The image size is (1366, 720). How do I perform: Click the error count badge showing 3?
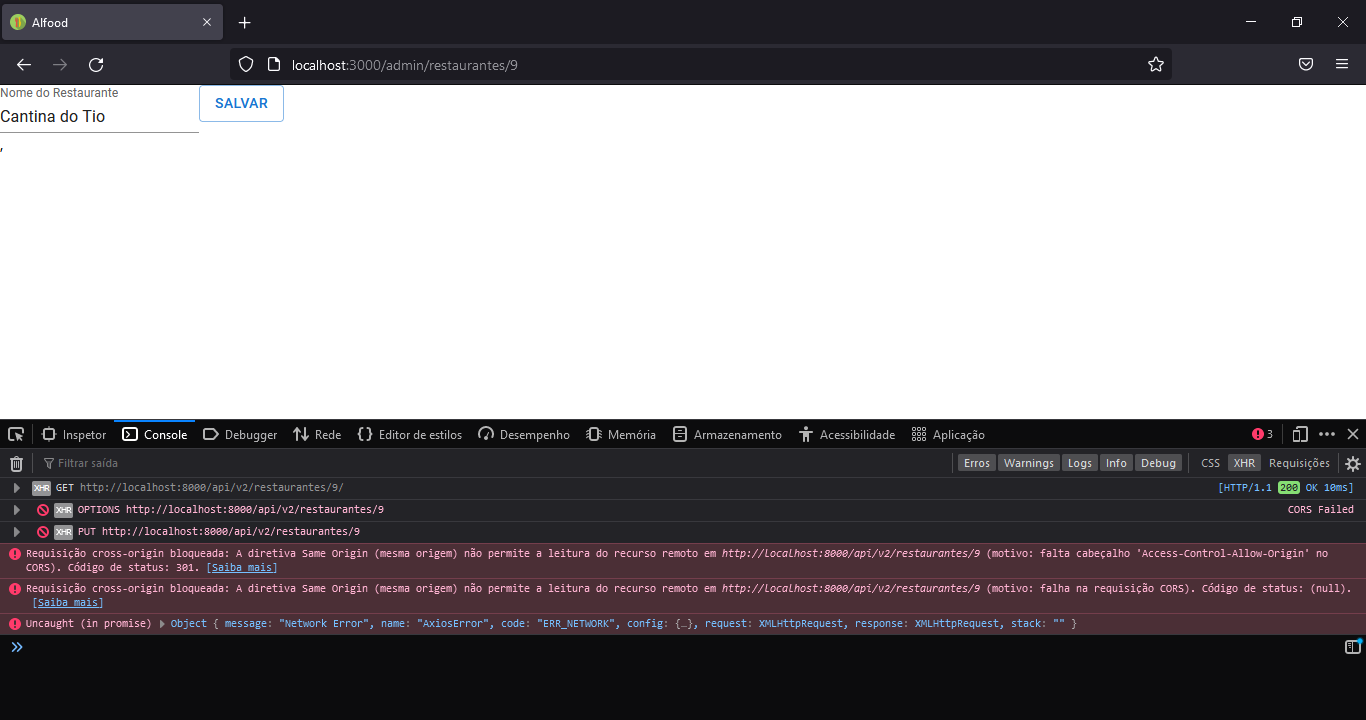(1262, 434)
